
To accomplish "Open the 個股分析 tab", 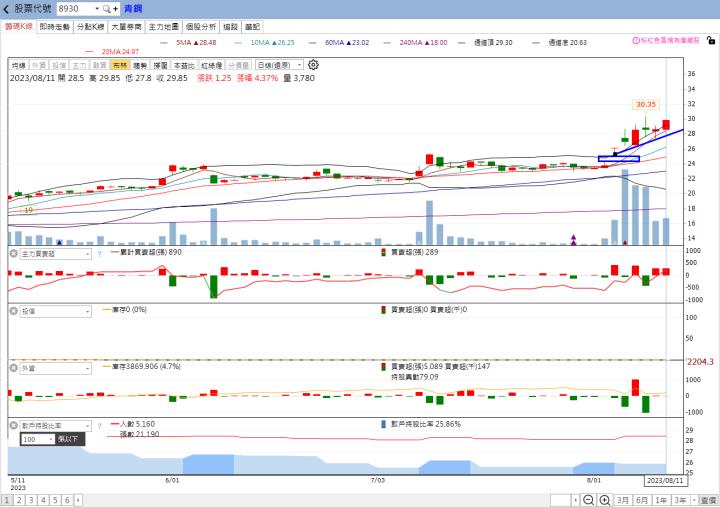I will (x=200, y=27).
